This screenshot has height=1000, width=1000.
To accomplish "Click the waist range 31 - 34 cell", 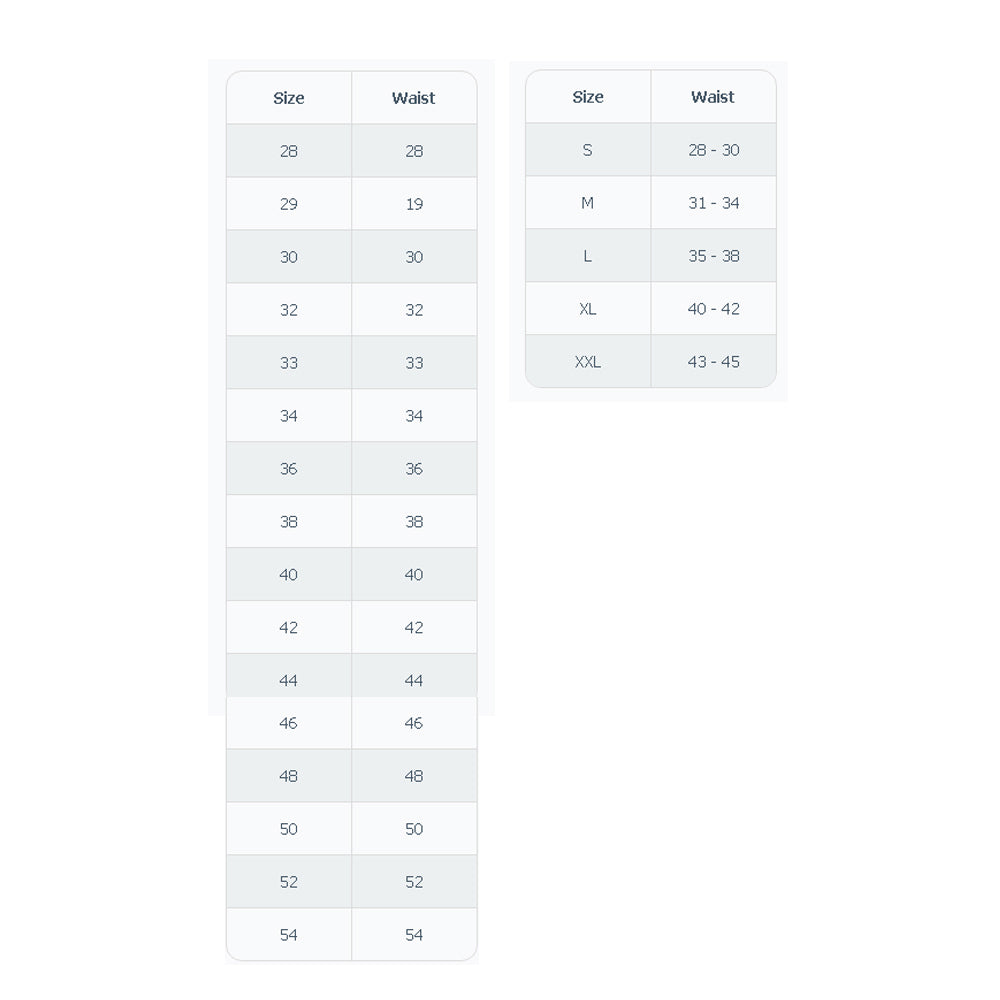I will tap(713, 203).
